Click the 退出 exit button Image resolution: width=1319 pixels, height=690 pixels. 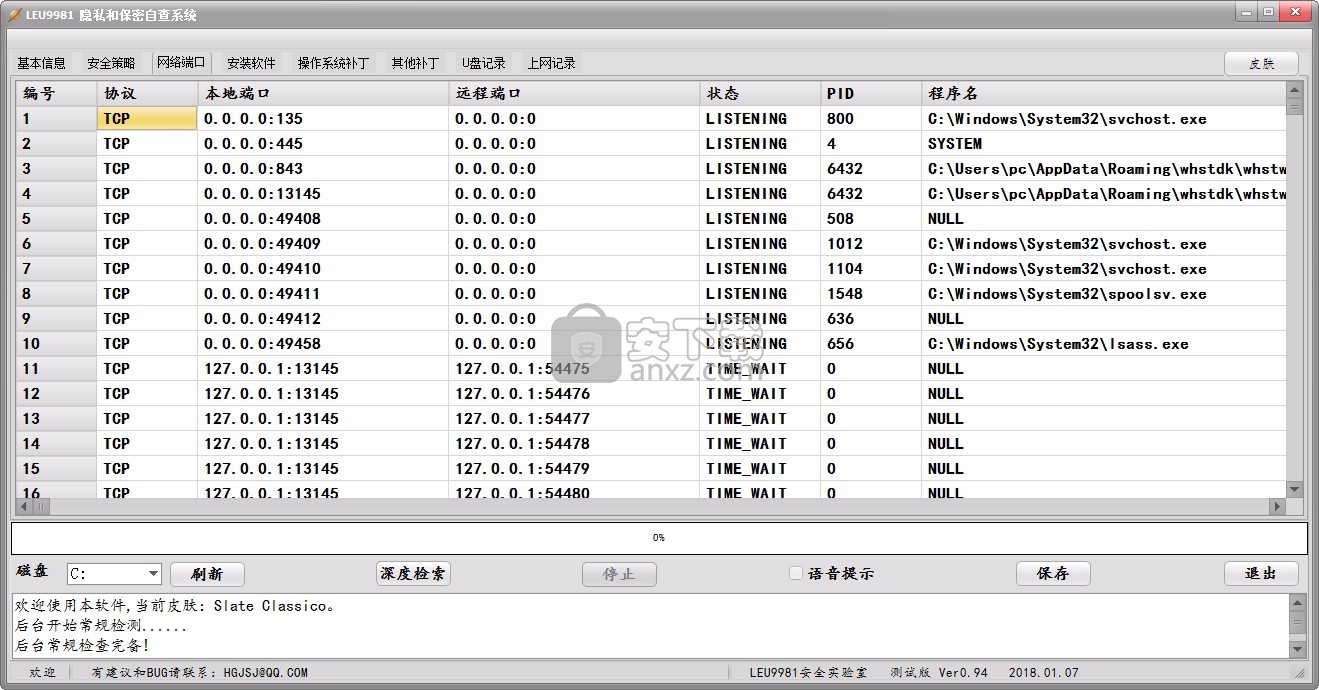coord(1261,573)
